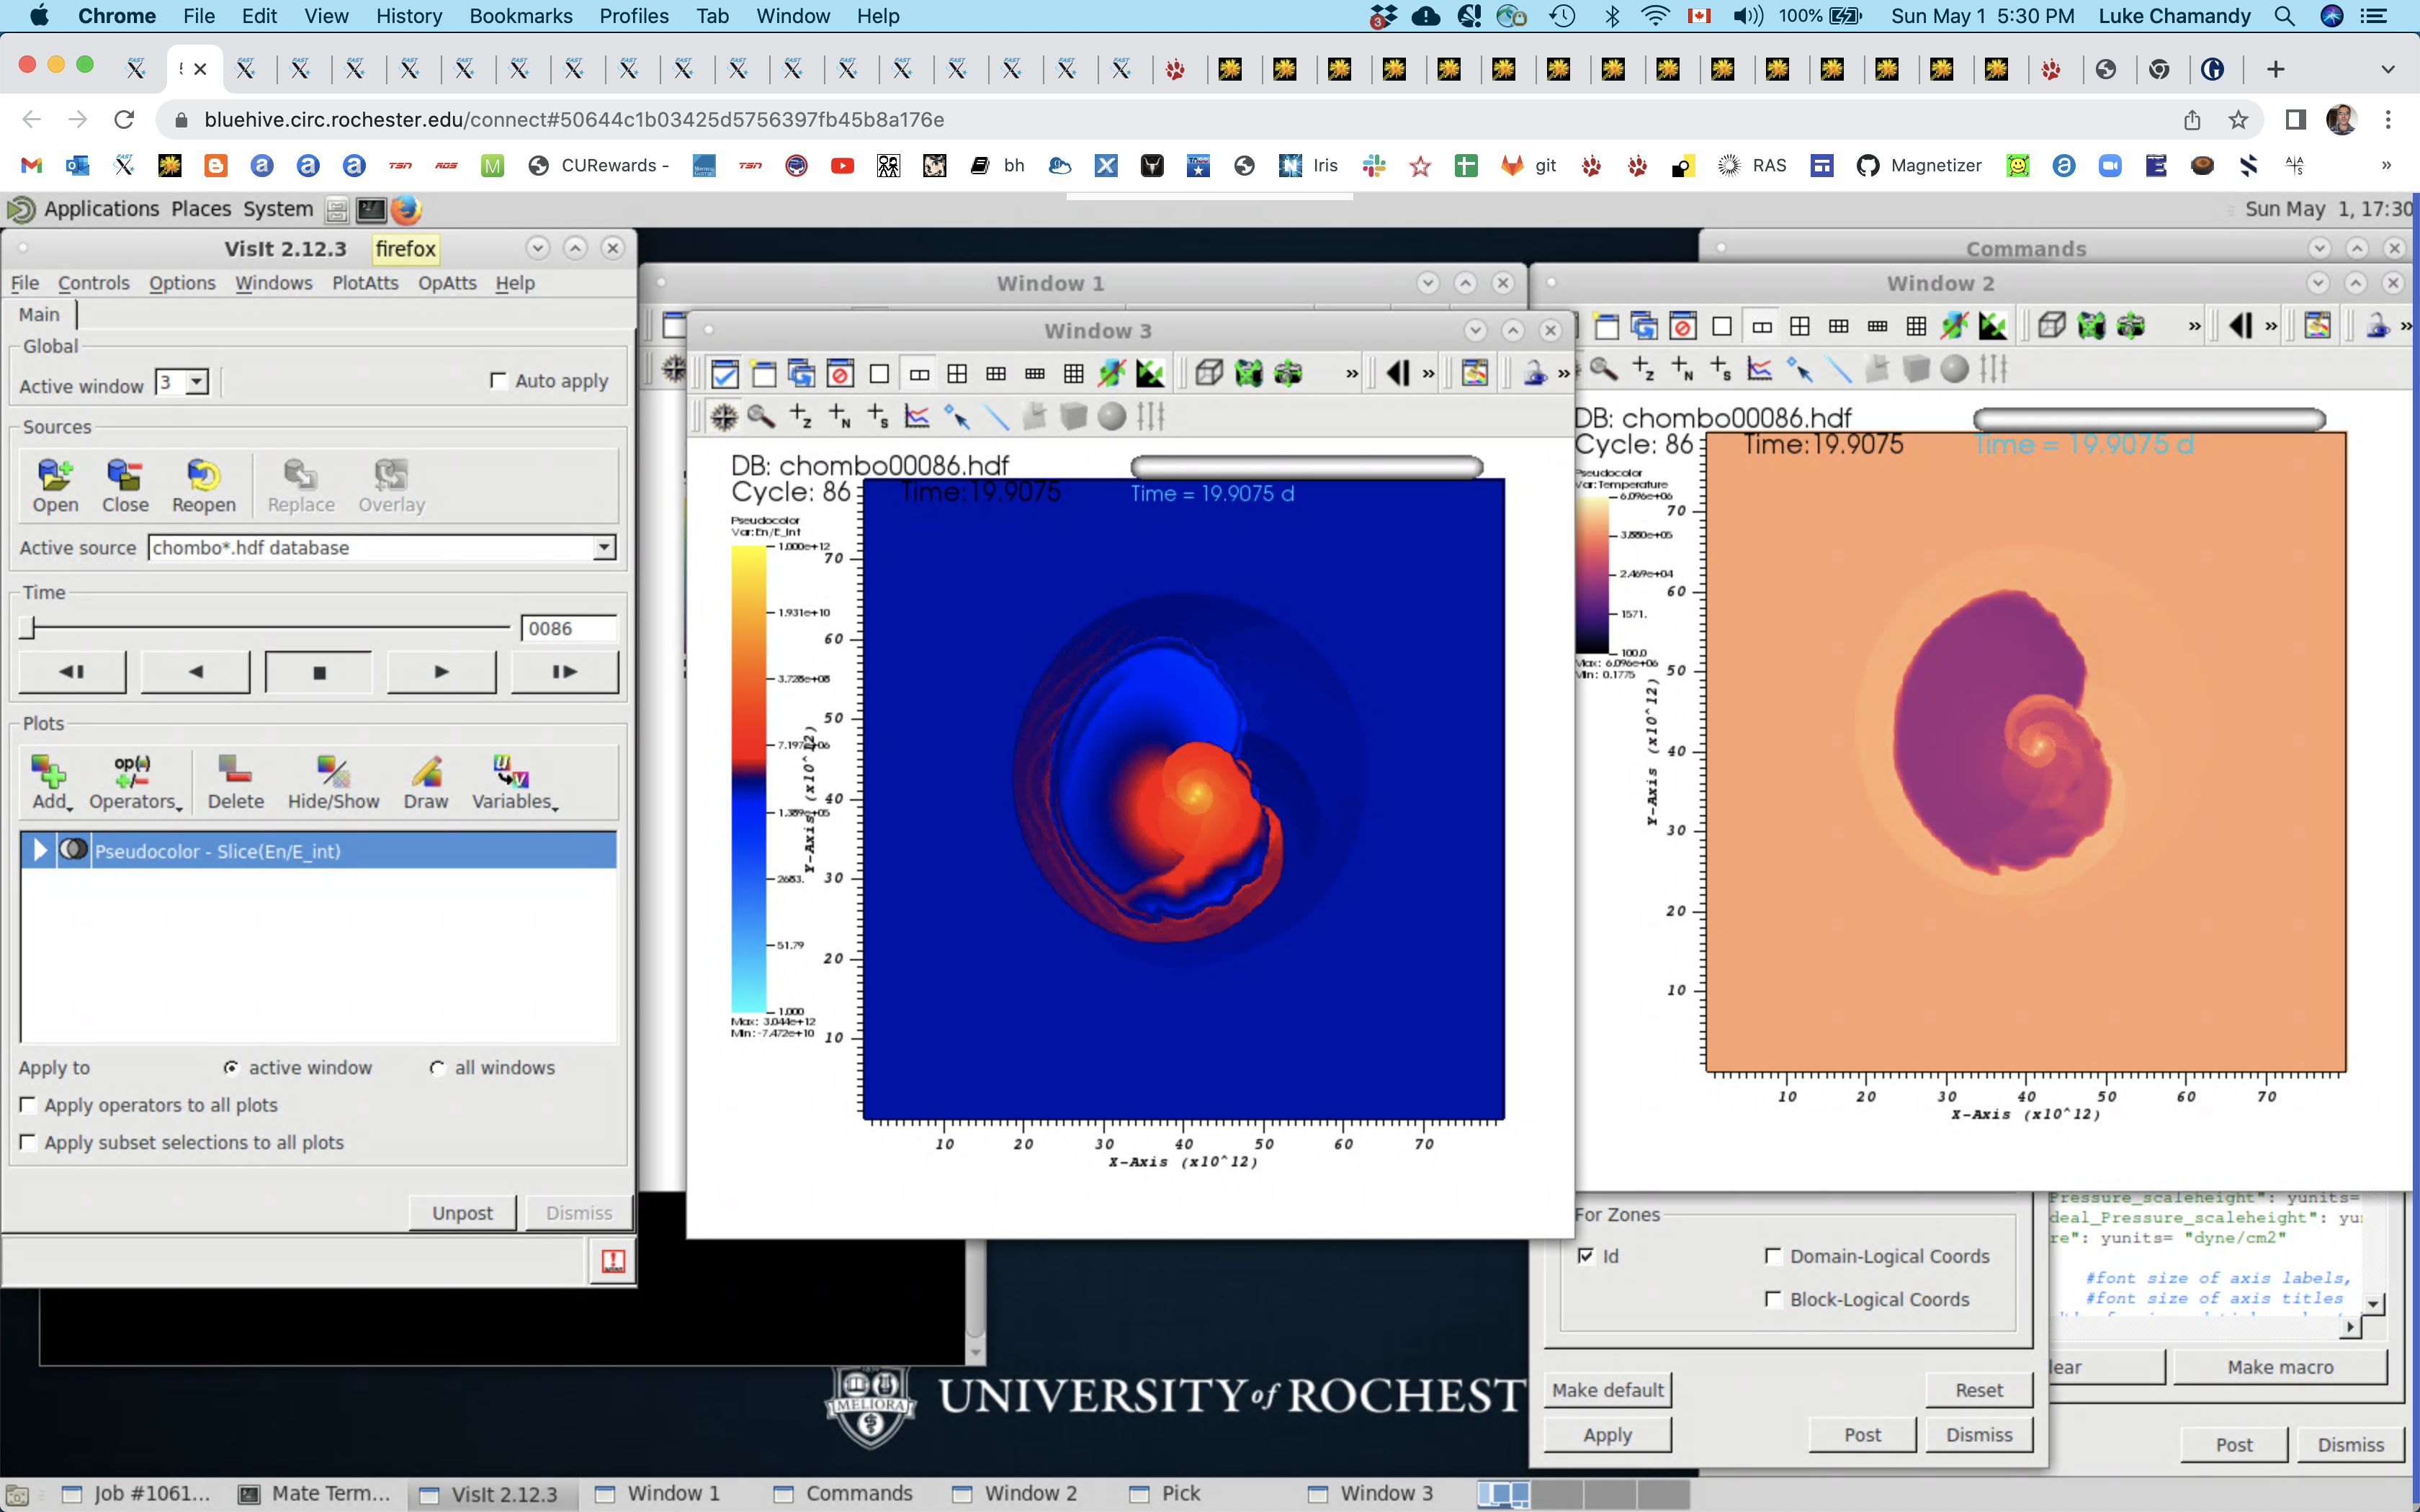Select Zoom magnifier tool in Window 2
Viewport: 2420px width, 1512px height.
tap(1604, 369)
